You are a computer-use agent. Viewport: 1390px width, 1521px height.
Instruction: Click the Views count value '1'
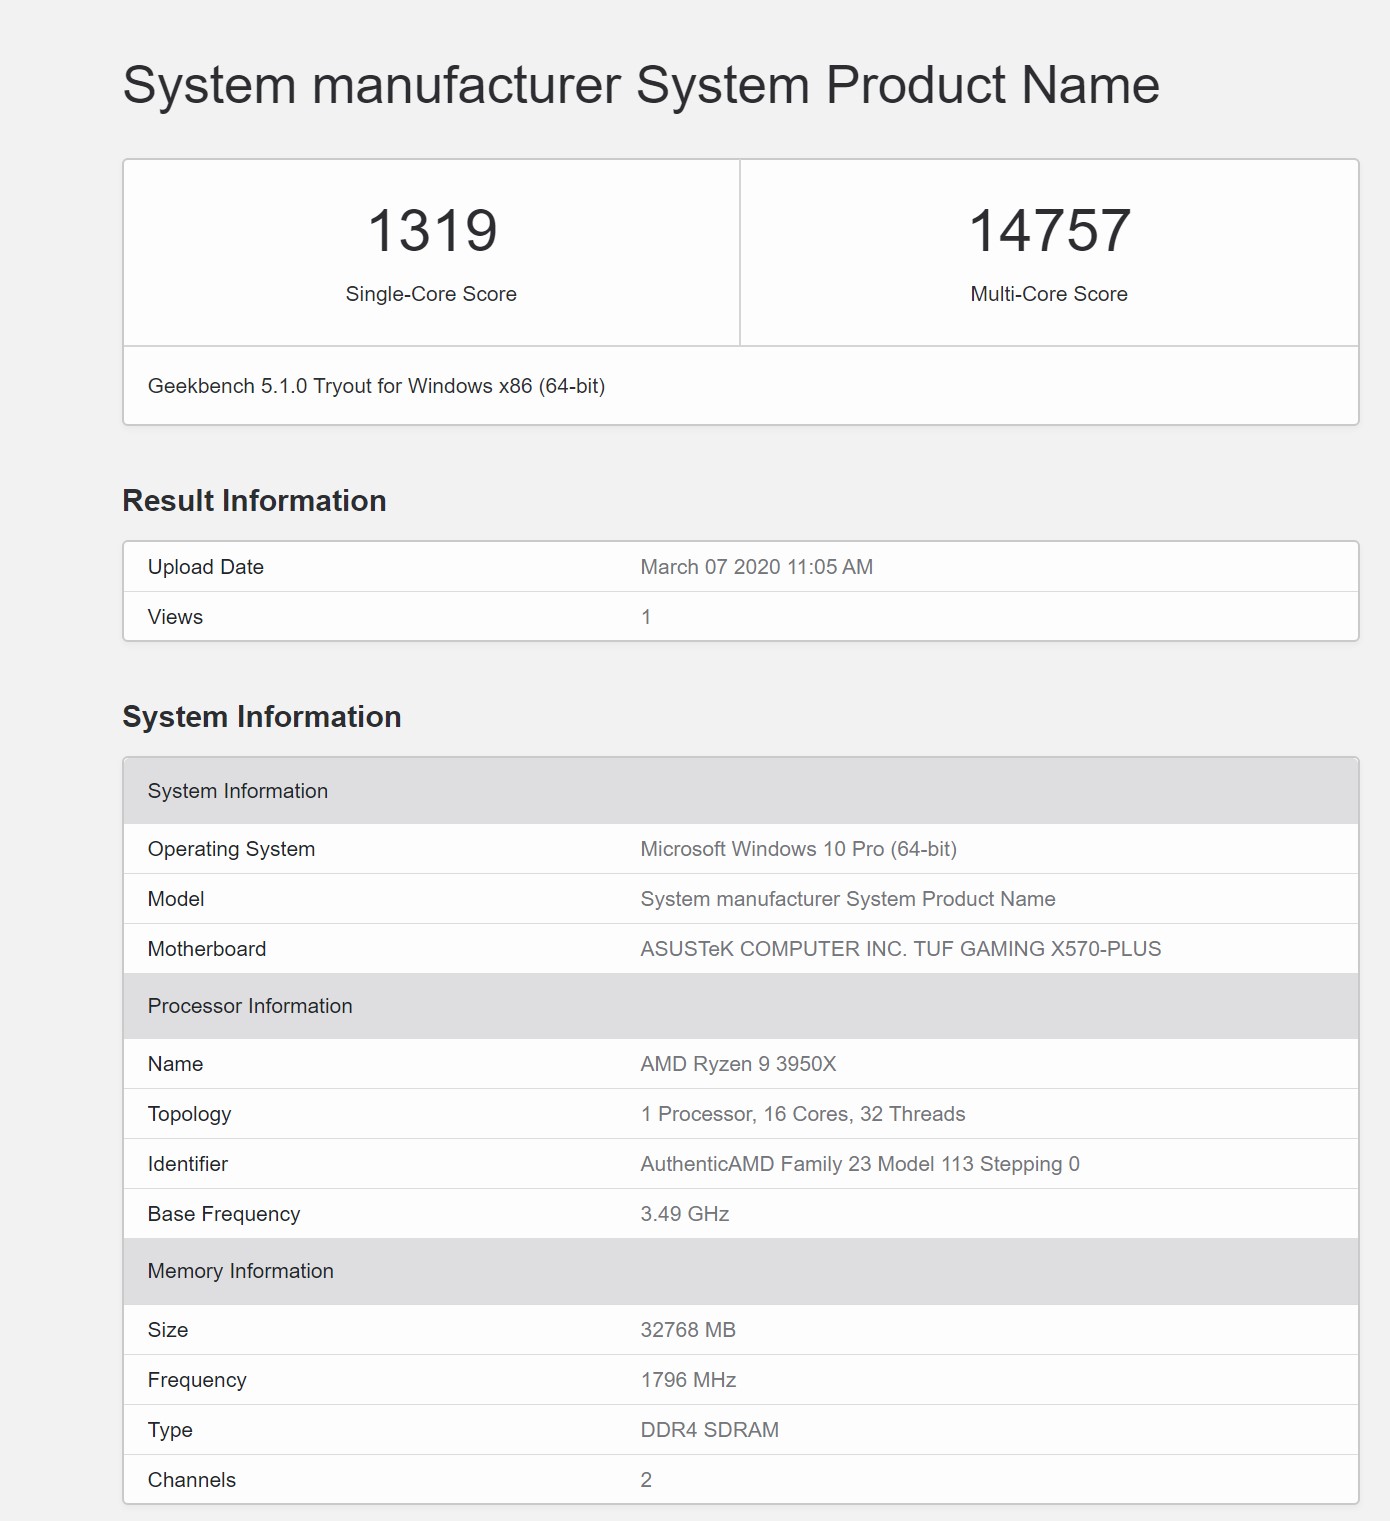[646, 617]
